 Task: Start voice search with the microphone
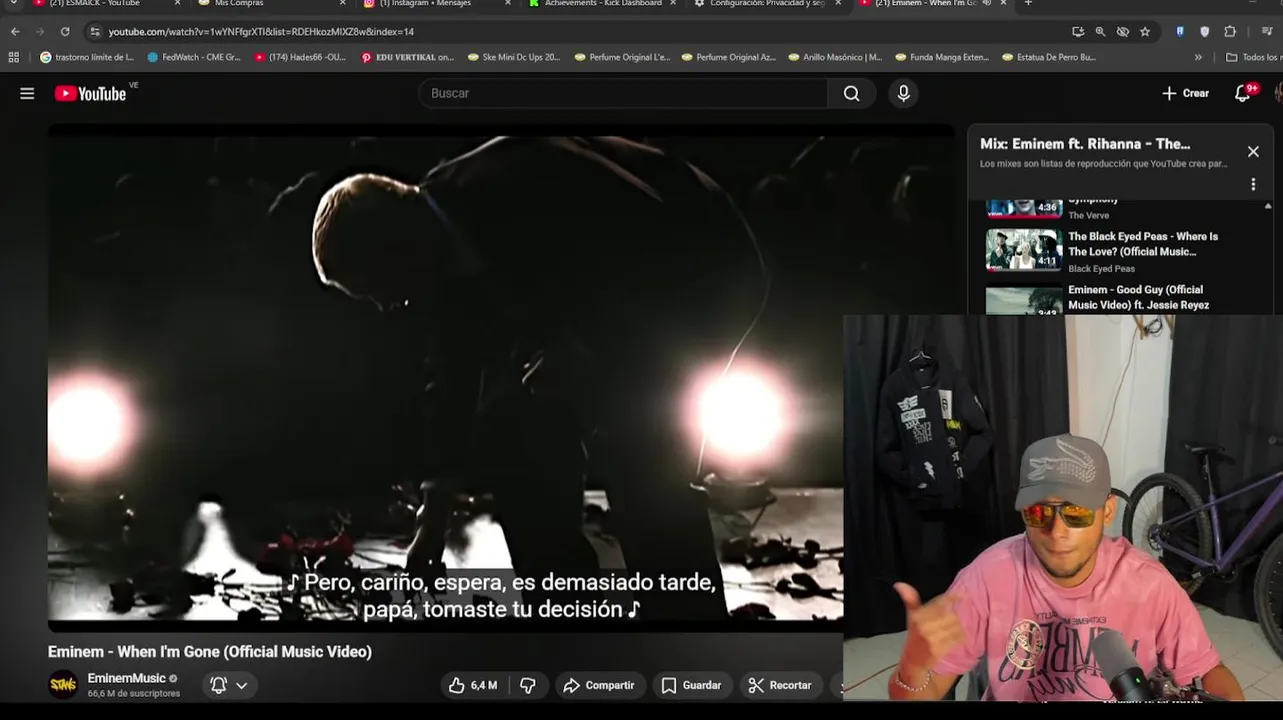click(903, 93)
